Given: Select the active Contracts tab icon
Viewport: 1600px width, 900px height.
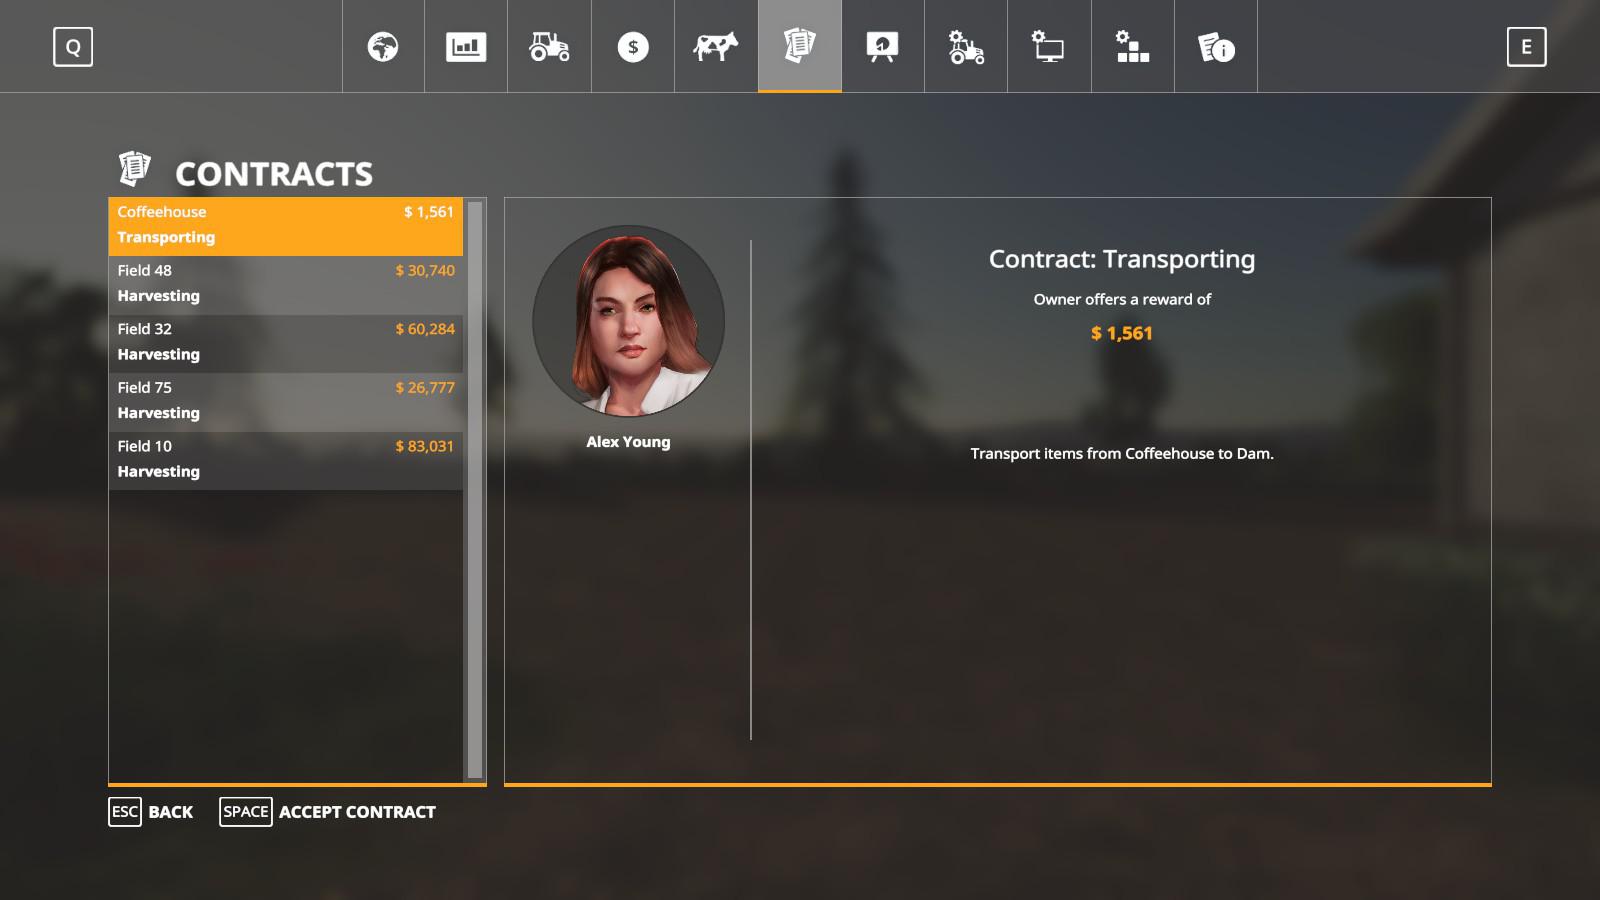Looking at the screenshot, I should (x=799, y=47).
